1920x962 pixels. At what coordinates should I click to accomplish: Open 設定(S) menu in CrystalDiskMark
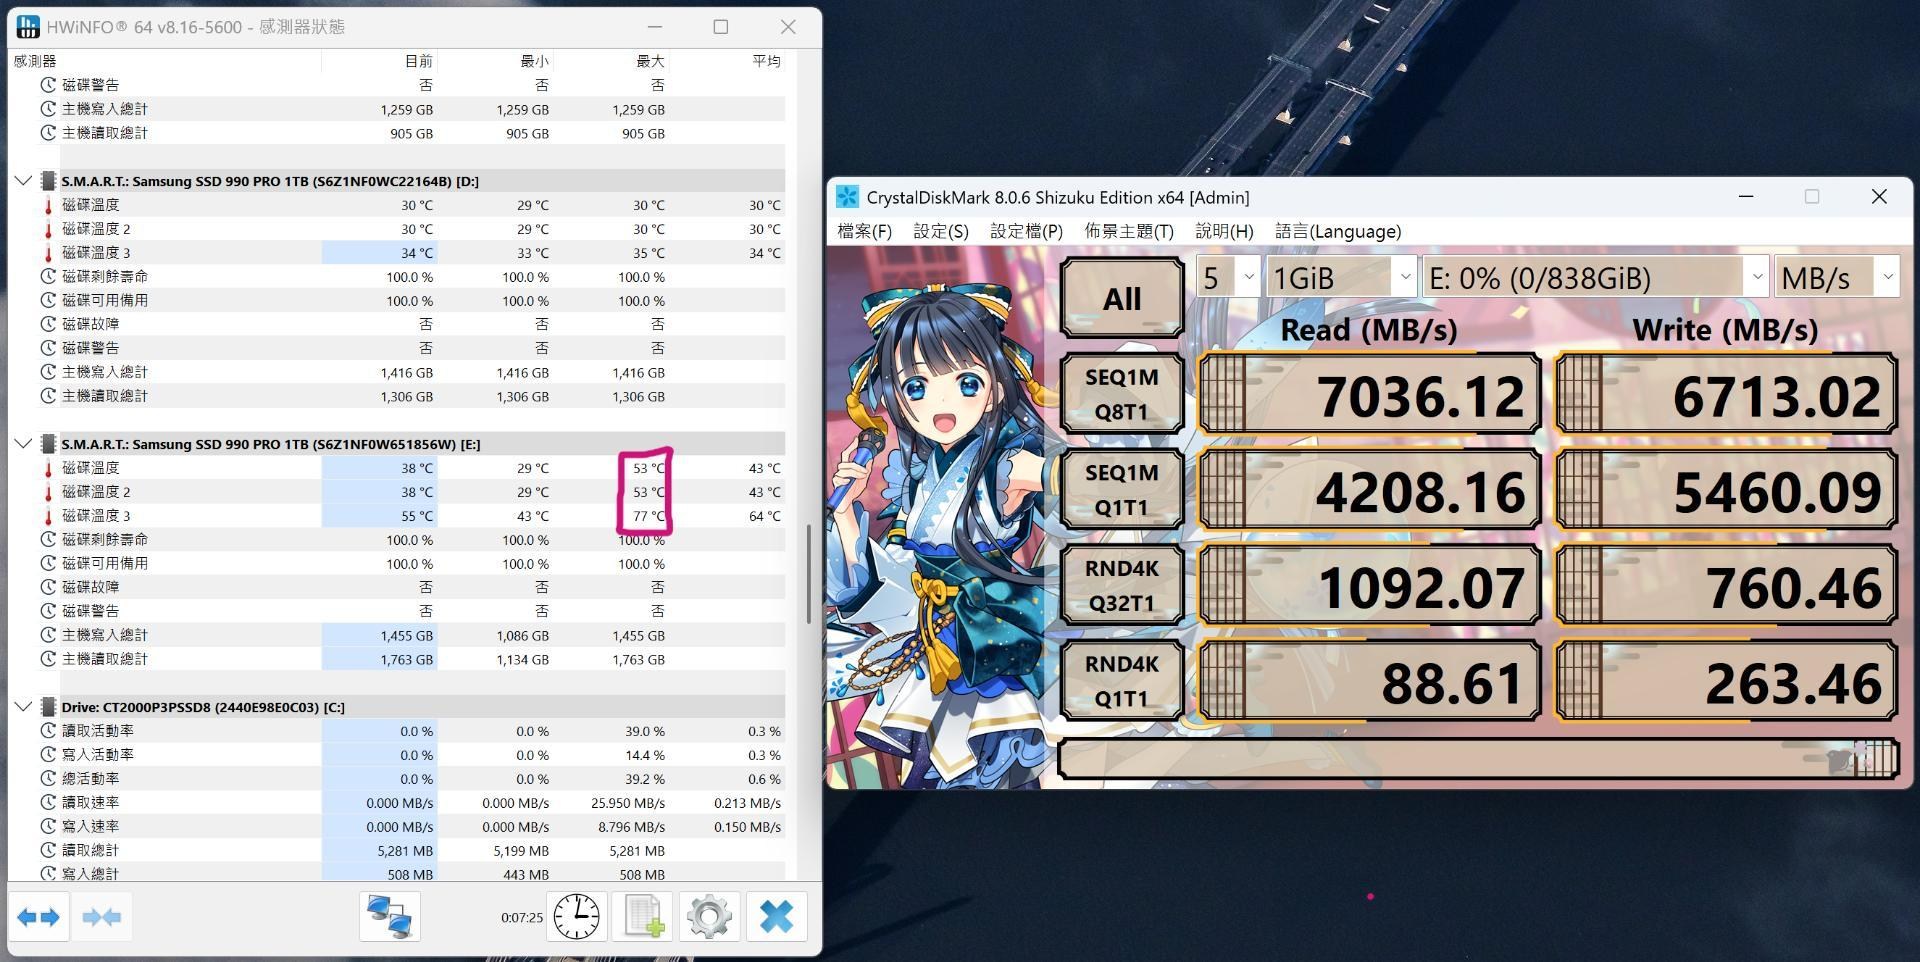coord(941,231)
